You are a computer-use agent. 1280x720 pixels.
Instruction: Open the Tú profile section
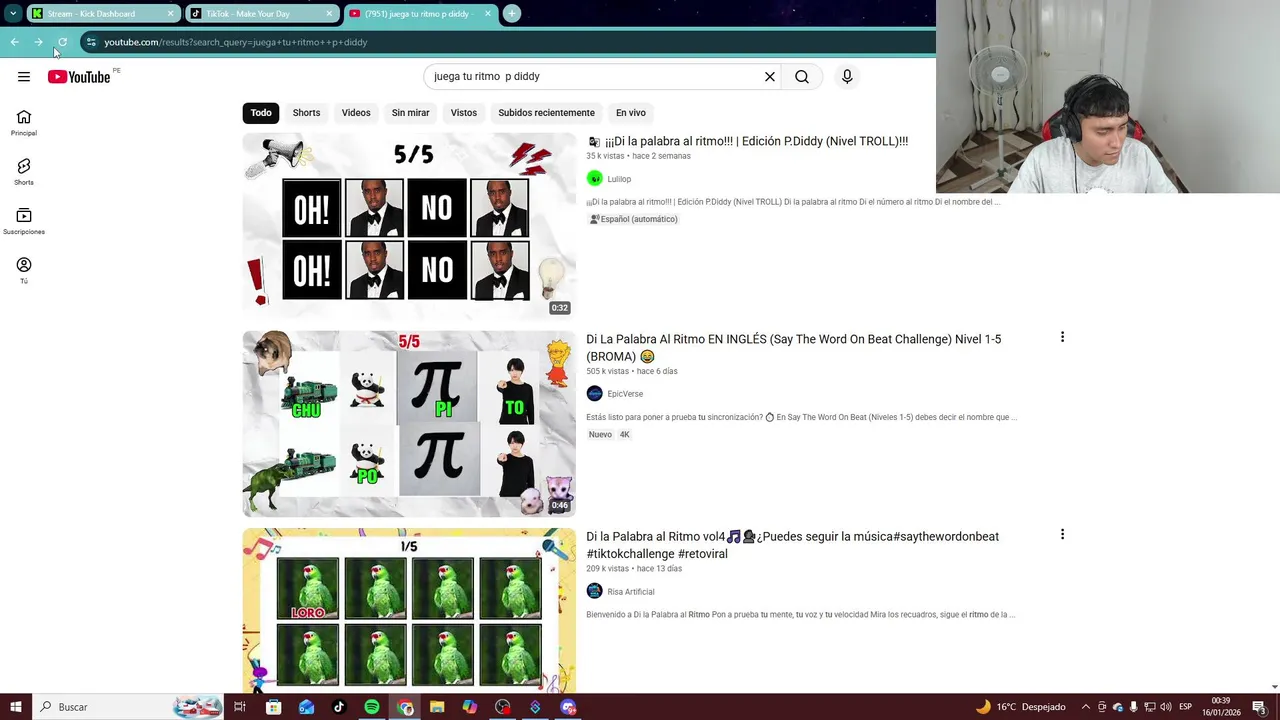(x=24, y=270)
